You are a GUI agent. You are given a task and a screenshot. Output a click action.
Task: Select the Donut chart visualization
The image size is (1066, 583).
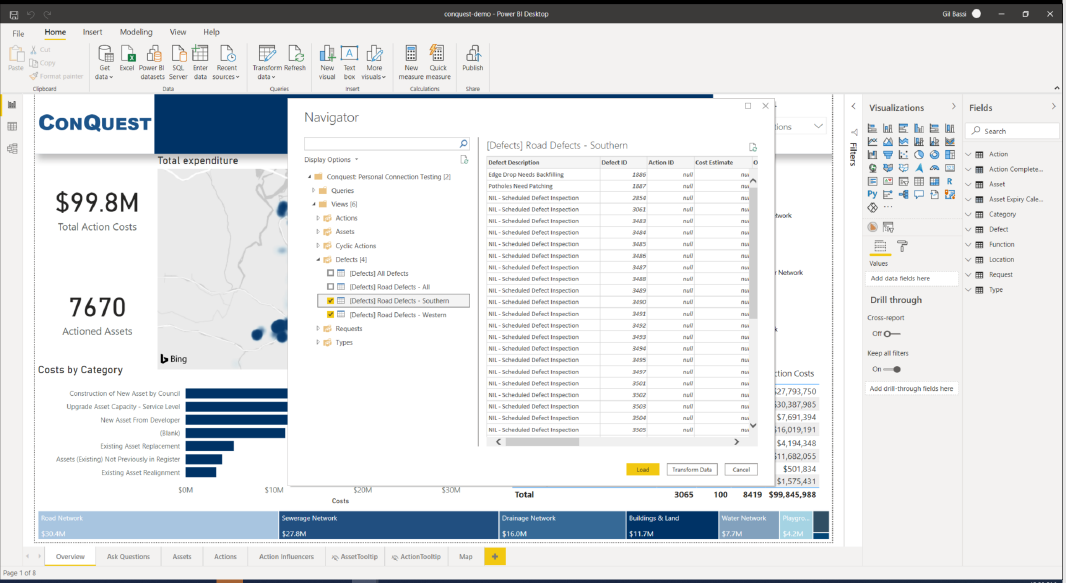point(935,154)
